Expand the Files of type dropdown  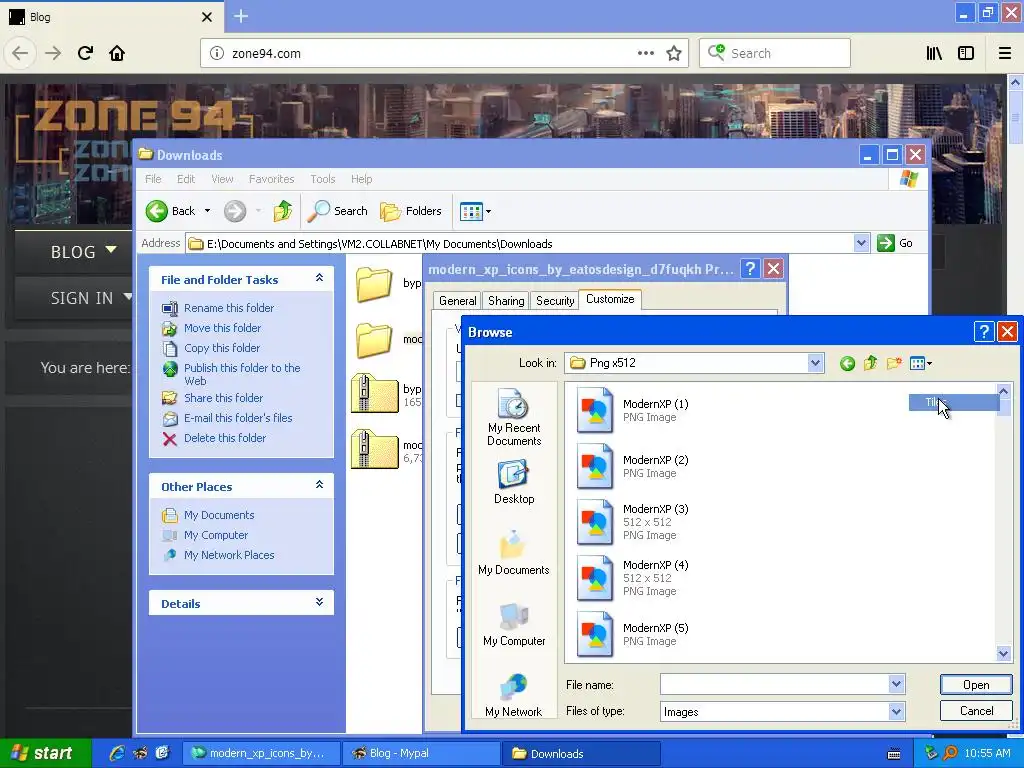coord(897,711)
